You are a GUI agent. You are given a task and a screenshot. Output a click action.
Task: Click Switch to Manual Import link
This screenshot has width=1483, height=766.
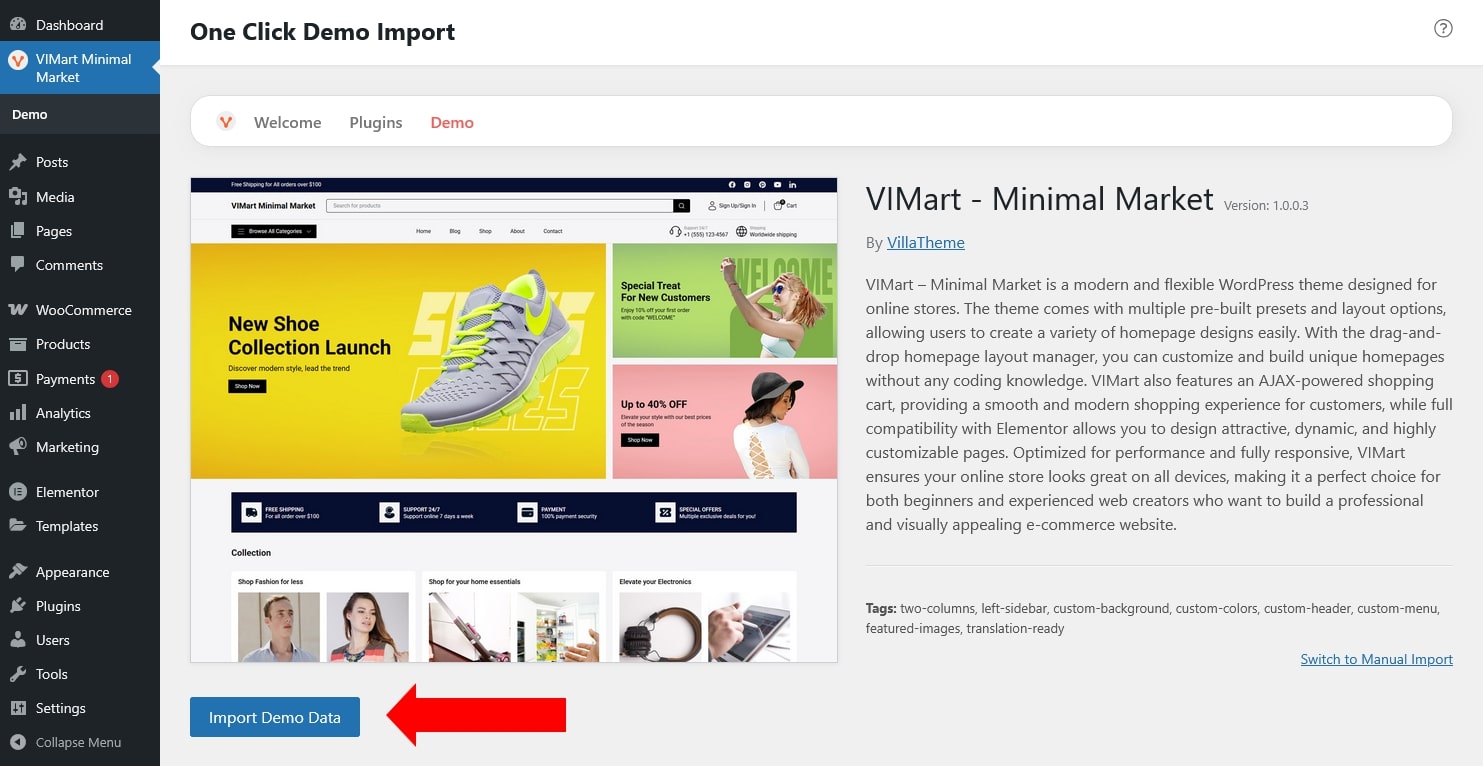click(1377, 659)
